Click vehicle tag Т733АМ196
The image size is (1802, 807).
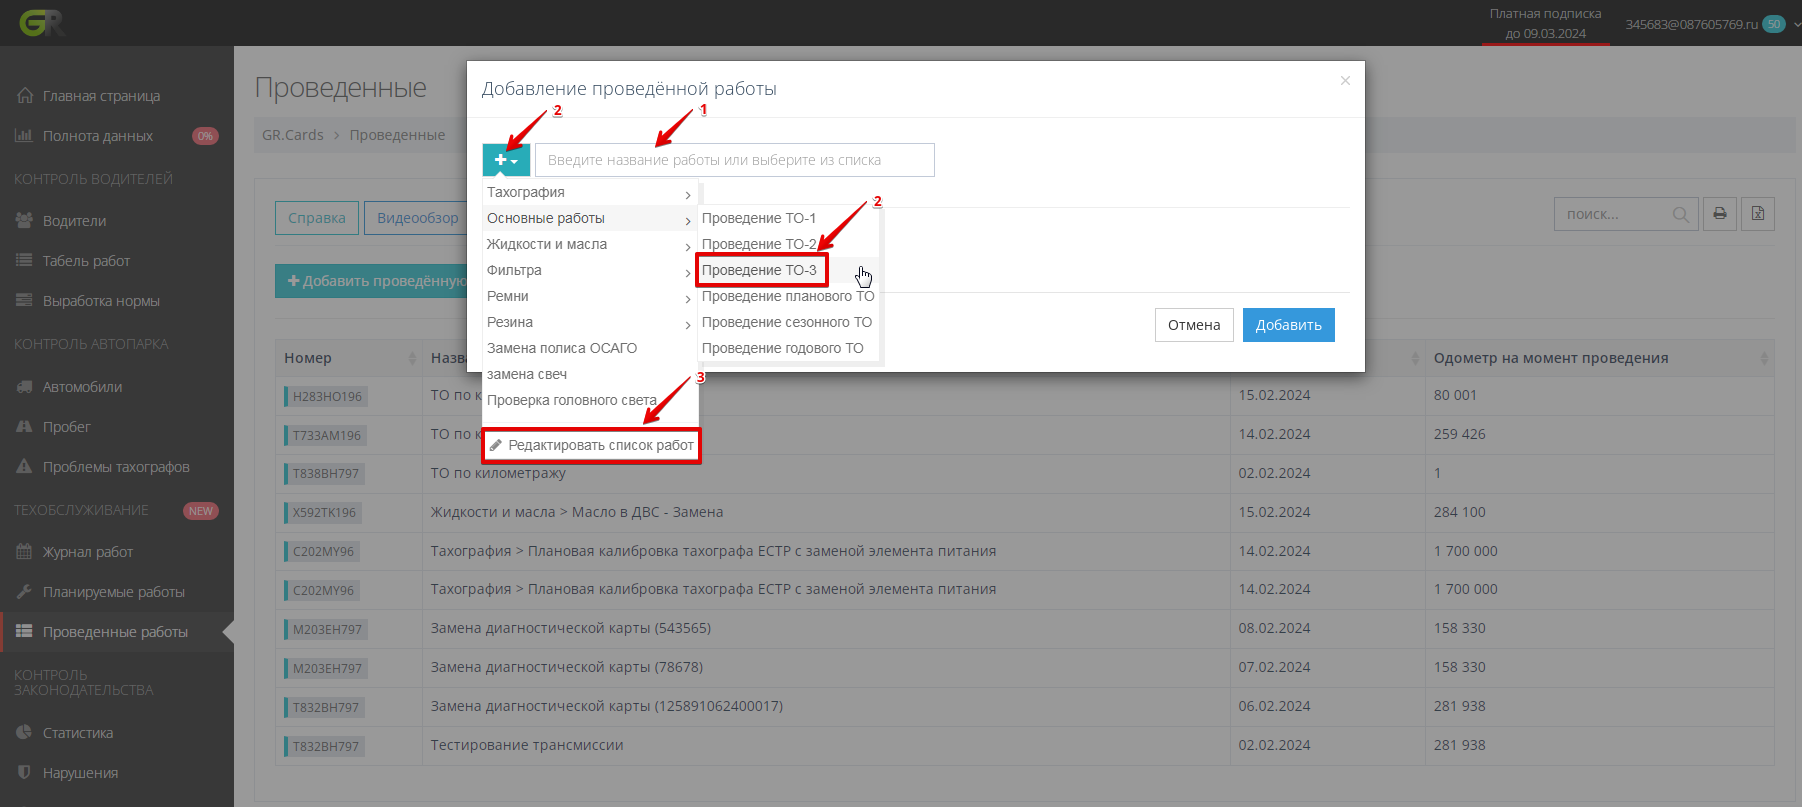point(326,436)
